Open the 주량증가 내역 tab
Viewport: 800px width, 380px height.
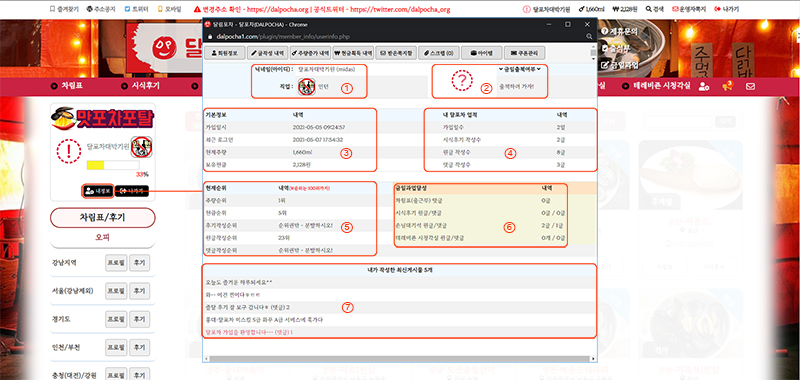[310, 53]
